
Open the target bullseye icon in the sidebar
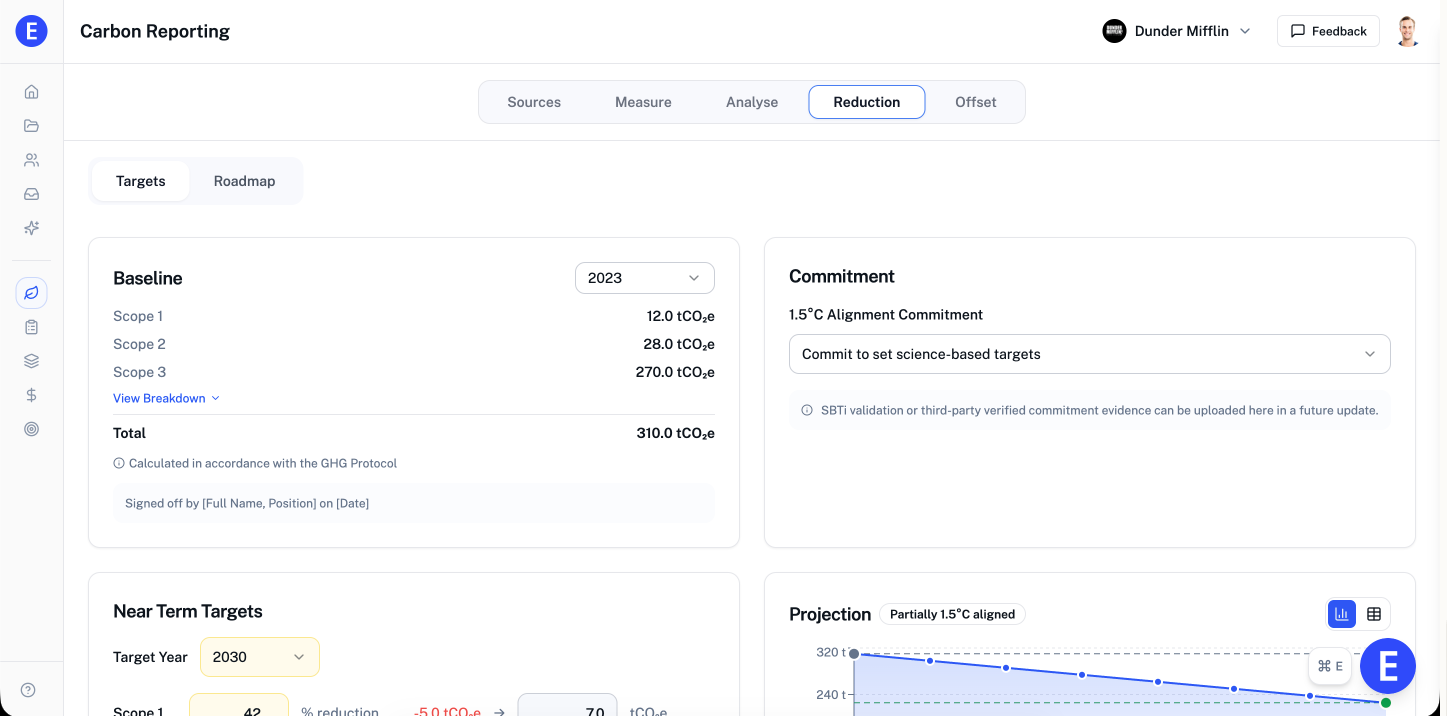pos(32,429)
